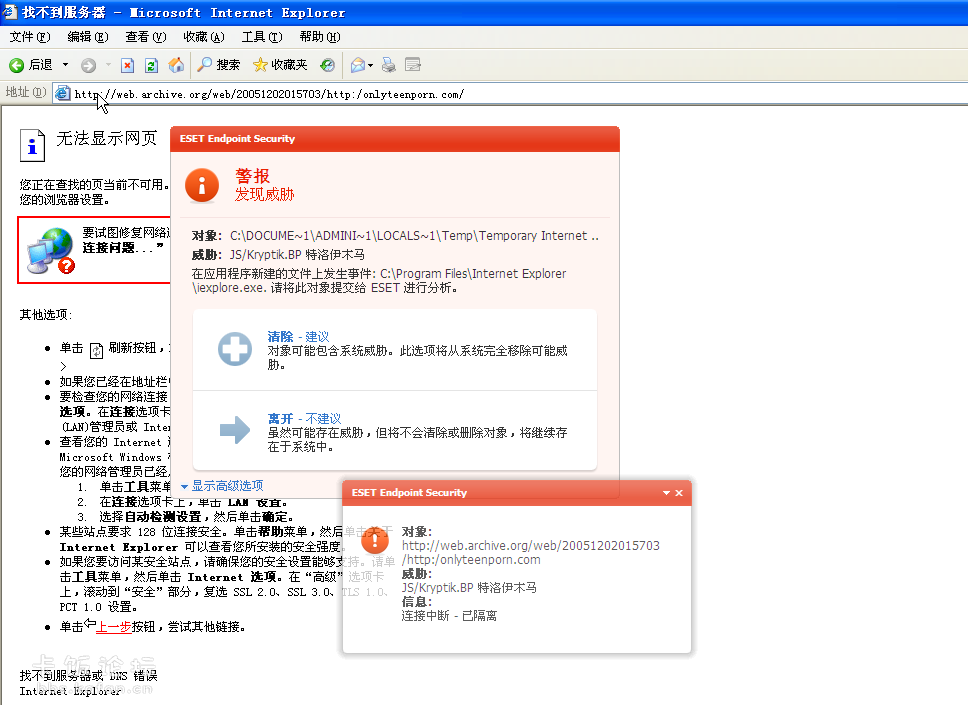Click the Refresh page icon

(x=151, y=65)
